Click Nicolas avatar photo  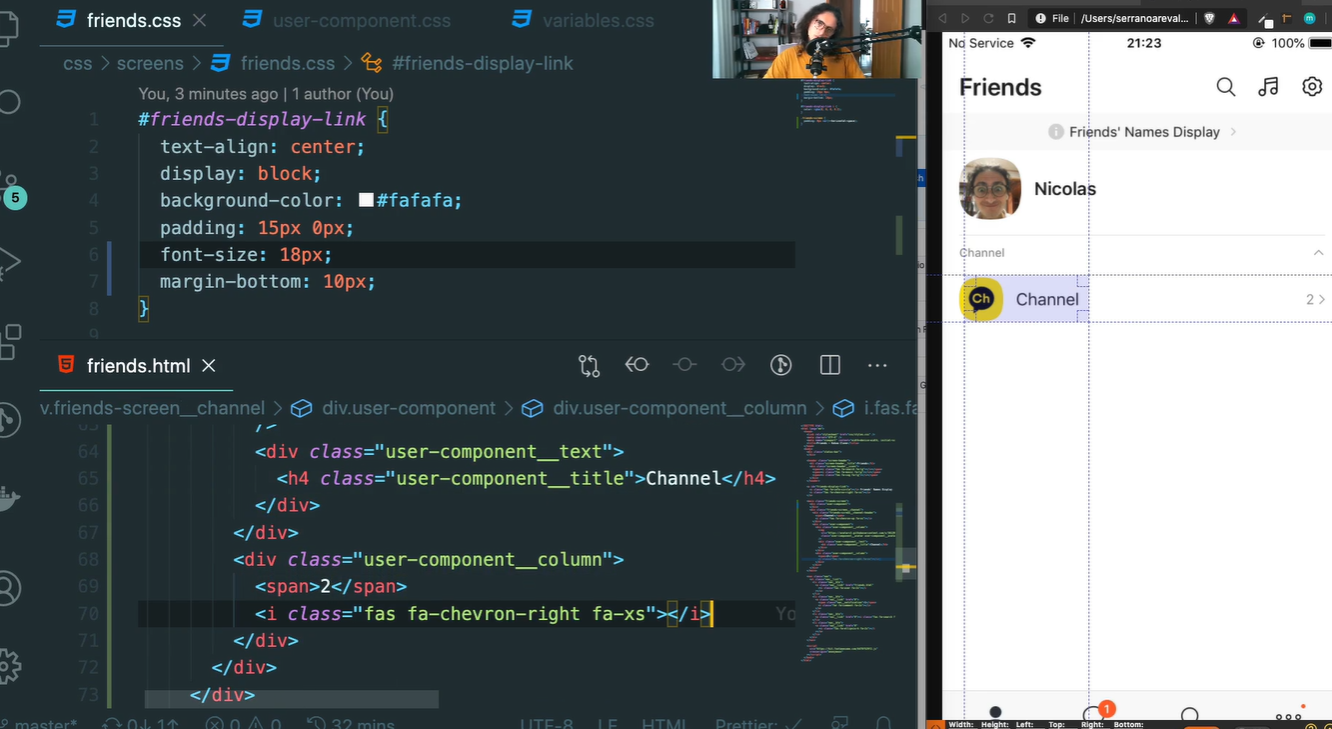coord(990,189)
